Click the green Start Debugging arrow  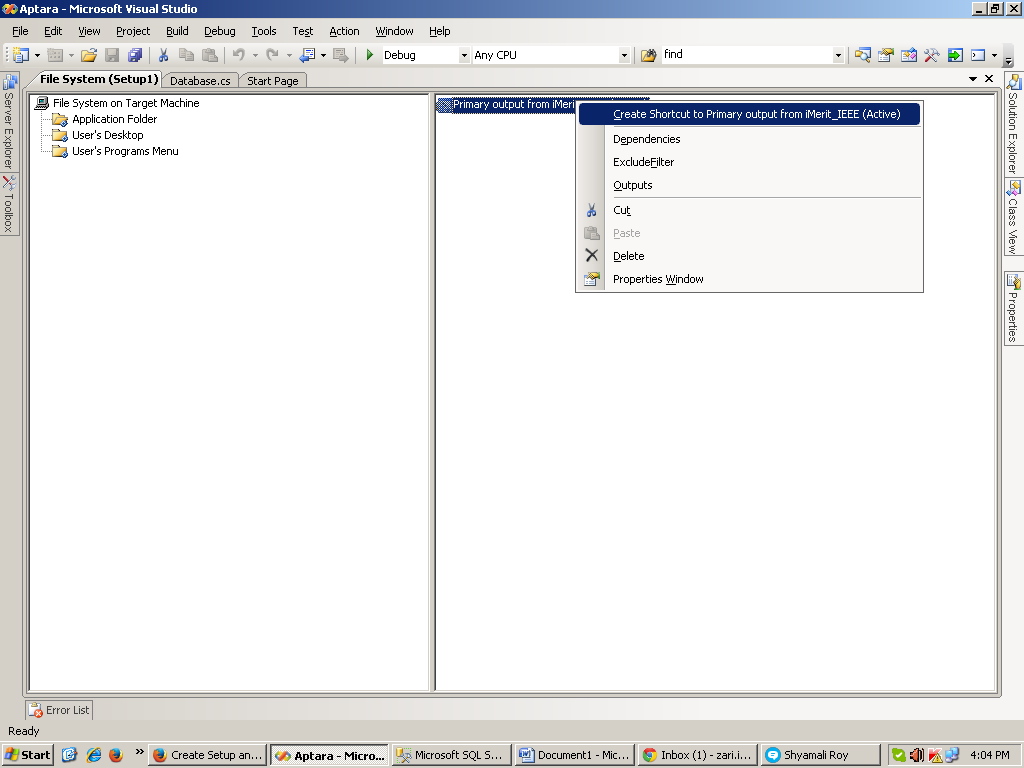370,56
